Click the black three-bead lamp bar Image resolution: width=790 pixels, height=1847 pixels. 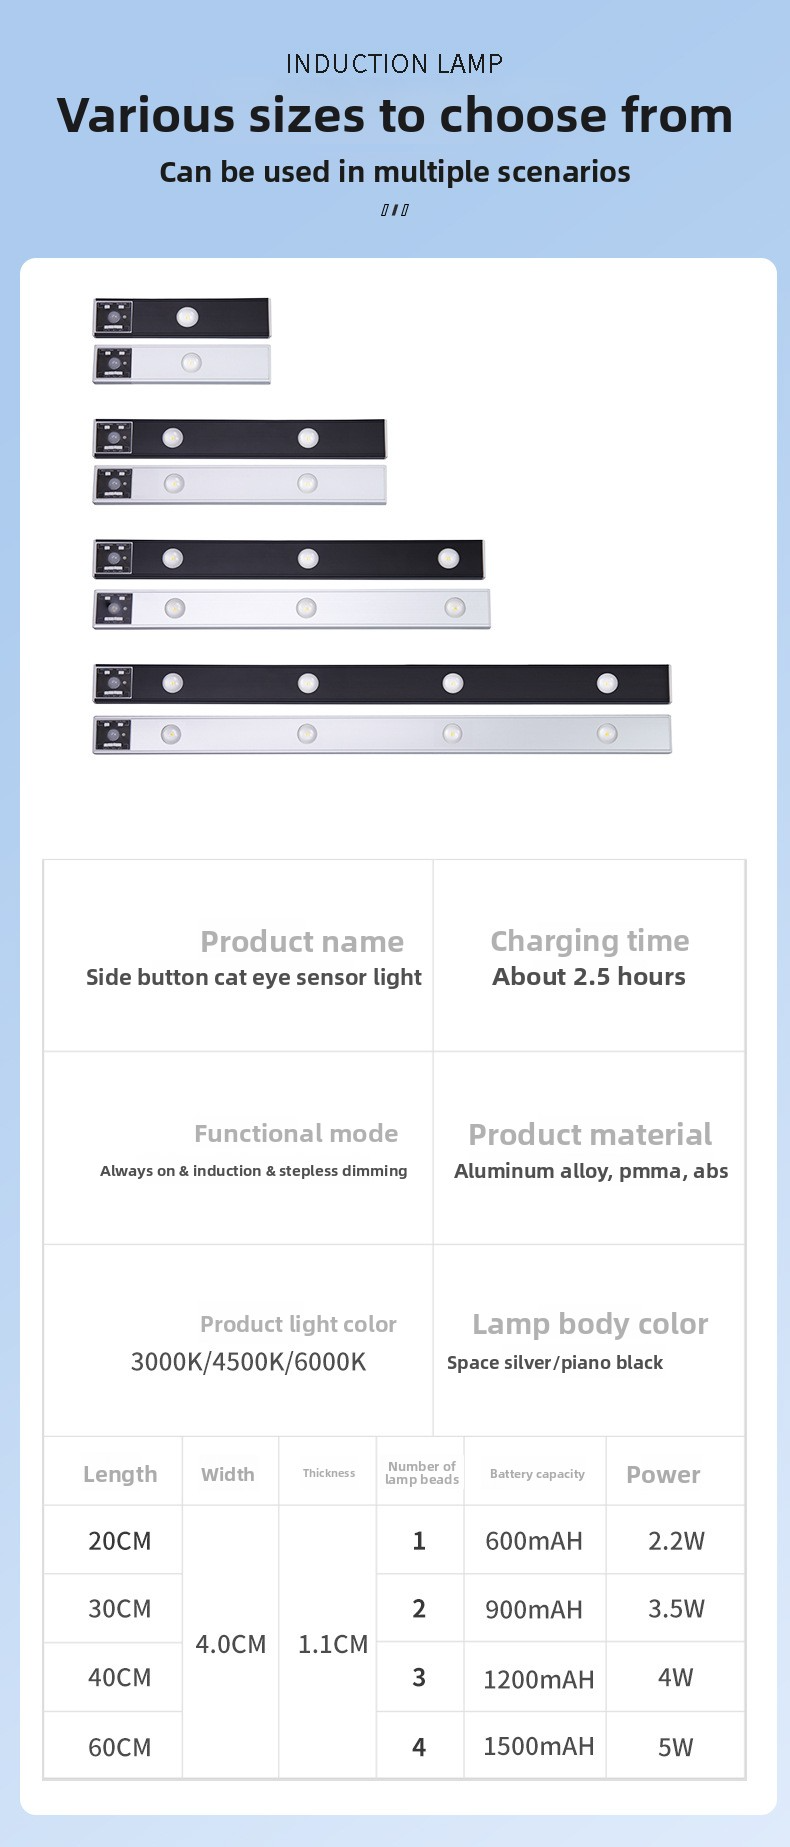(289, 559)
